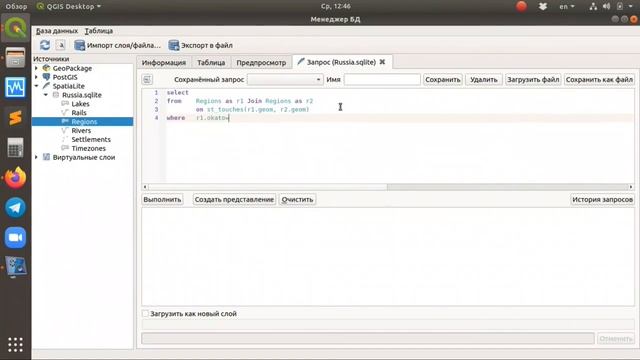Open the Обзор activities overview

(16, 6)
